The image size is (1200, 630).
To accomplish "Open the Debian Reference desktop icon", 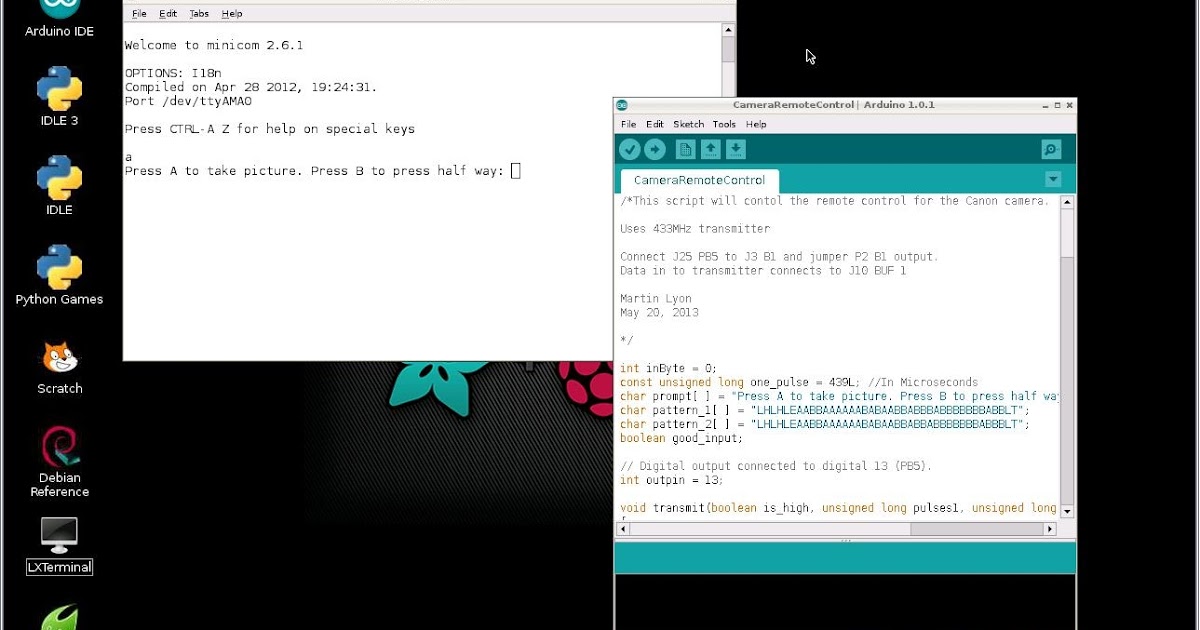I will 58,450.
